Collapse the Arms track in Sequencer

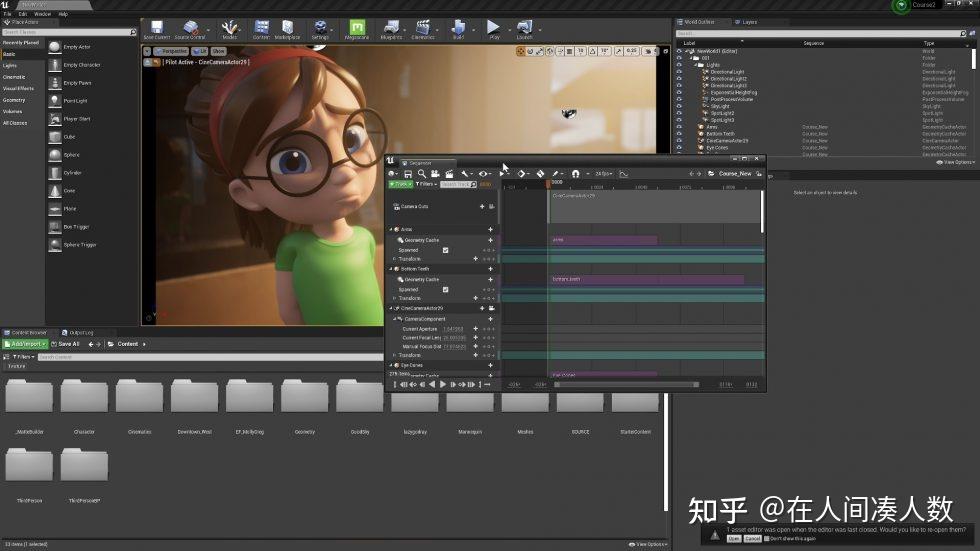point(391,229)
